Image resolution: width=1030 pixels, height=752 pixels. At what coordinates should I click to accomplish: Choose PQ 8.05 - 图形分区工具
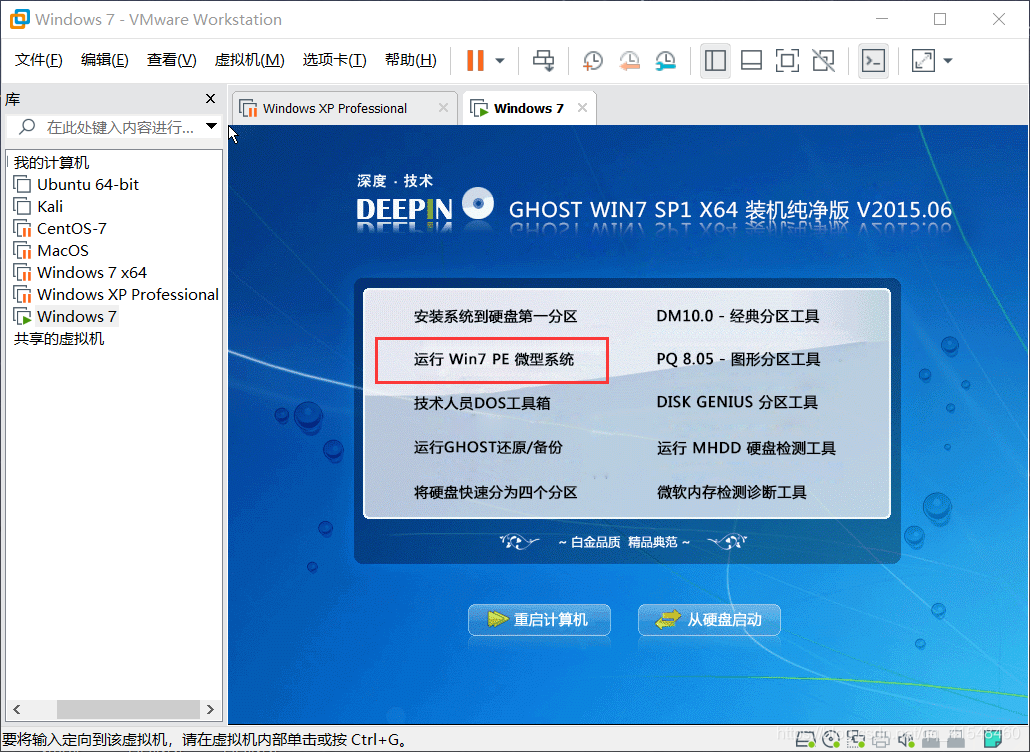pyautogui.click(x=738, y=359)
